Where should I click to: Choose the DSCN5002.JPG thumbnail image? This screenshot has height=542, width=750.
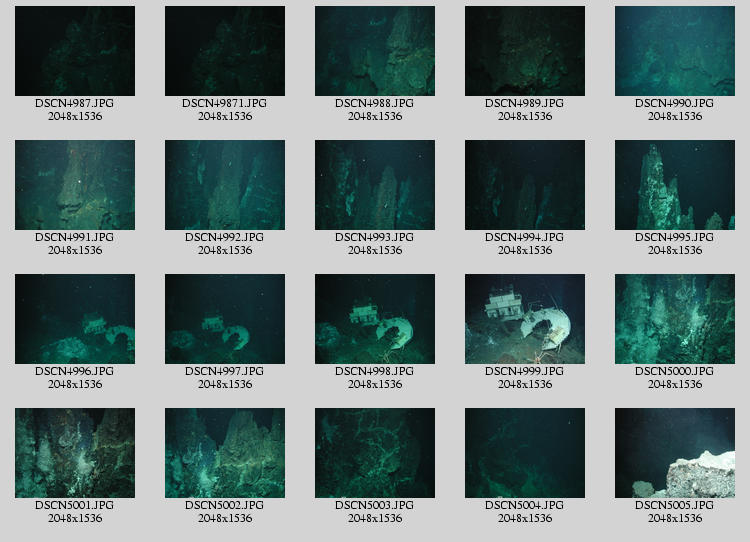coord(225,453)
